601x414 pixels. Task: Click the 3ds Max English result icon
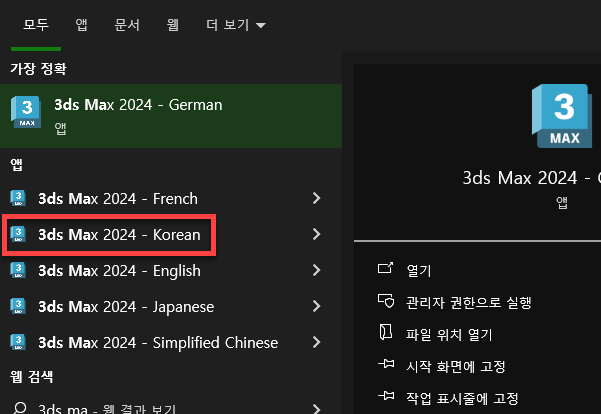pos(18,270)
